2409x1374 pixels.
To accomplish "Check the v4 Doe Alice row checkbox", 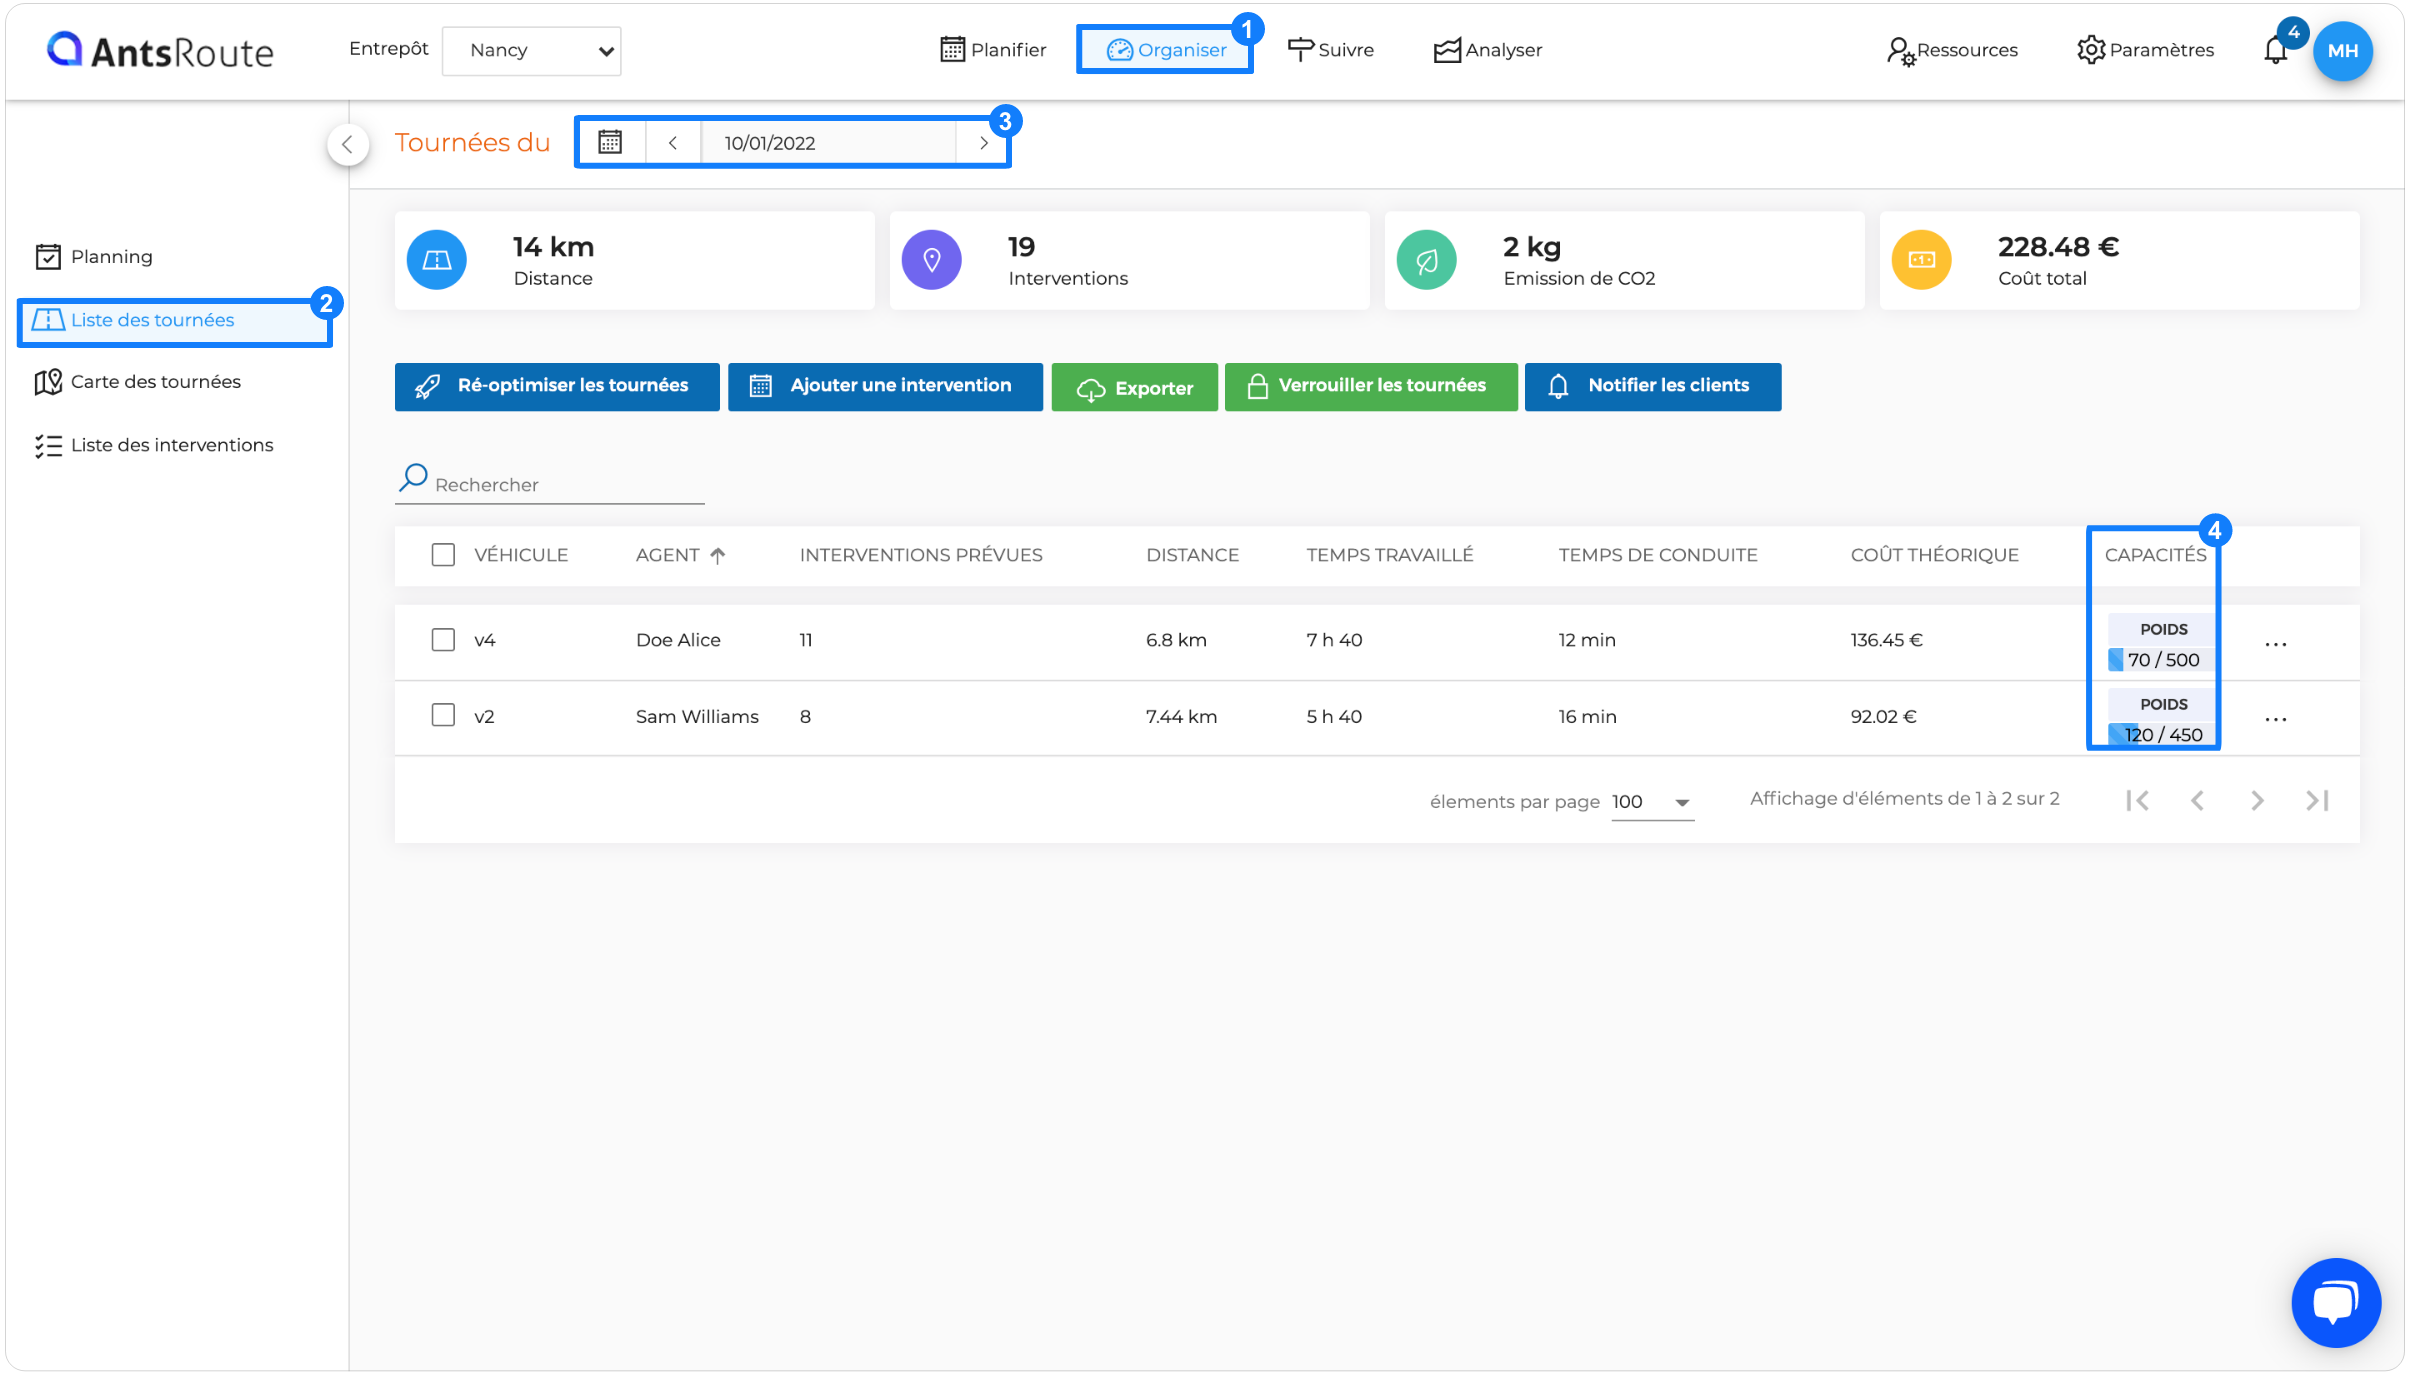I will pos(443,640).
